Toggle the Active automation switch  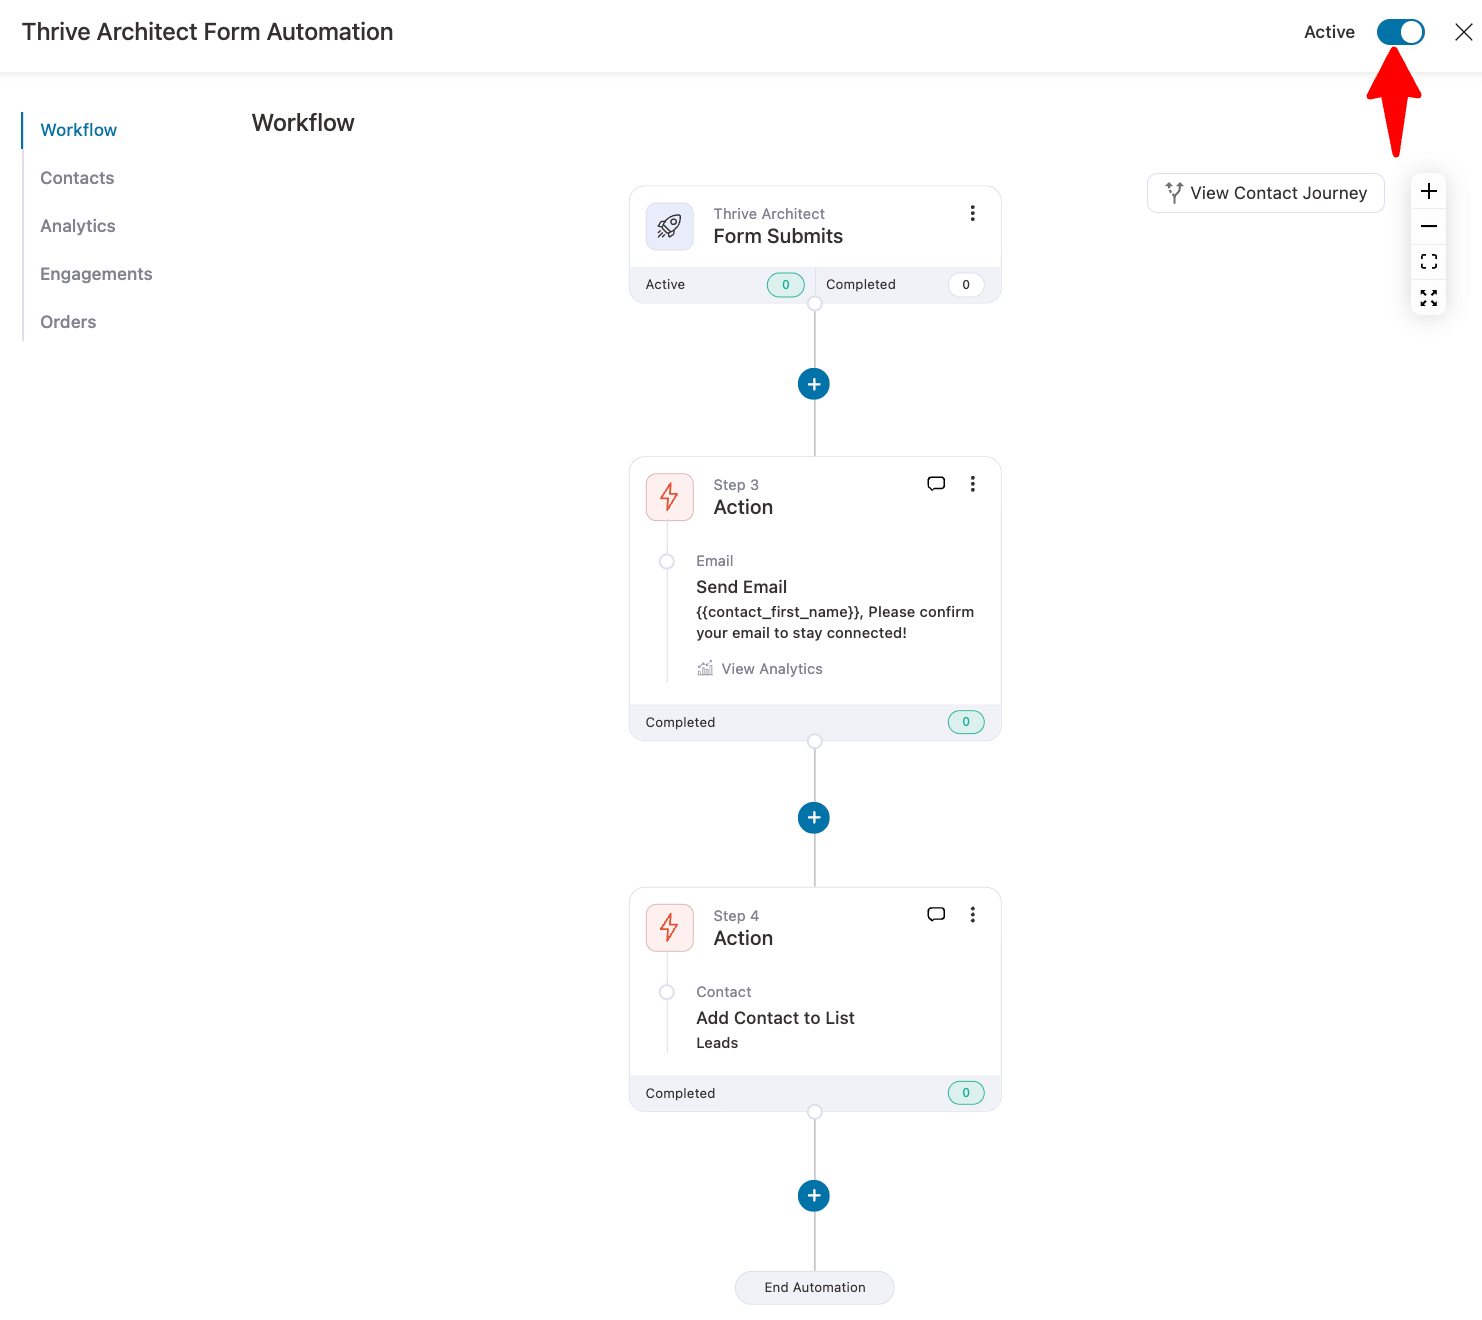[x=1400, y=32]
